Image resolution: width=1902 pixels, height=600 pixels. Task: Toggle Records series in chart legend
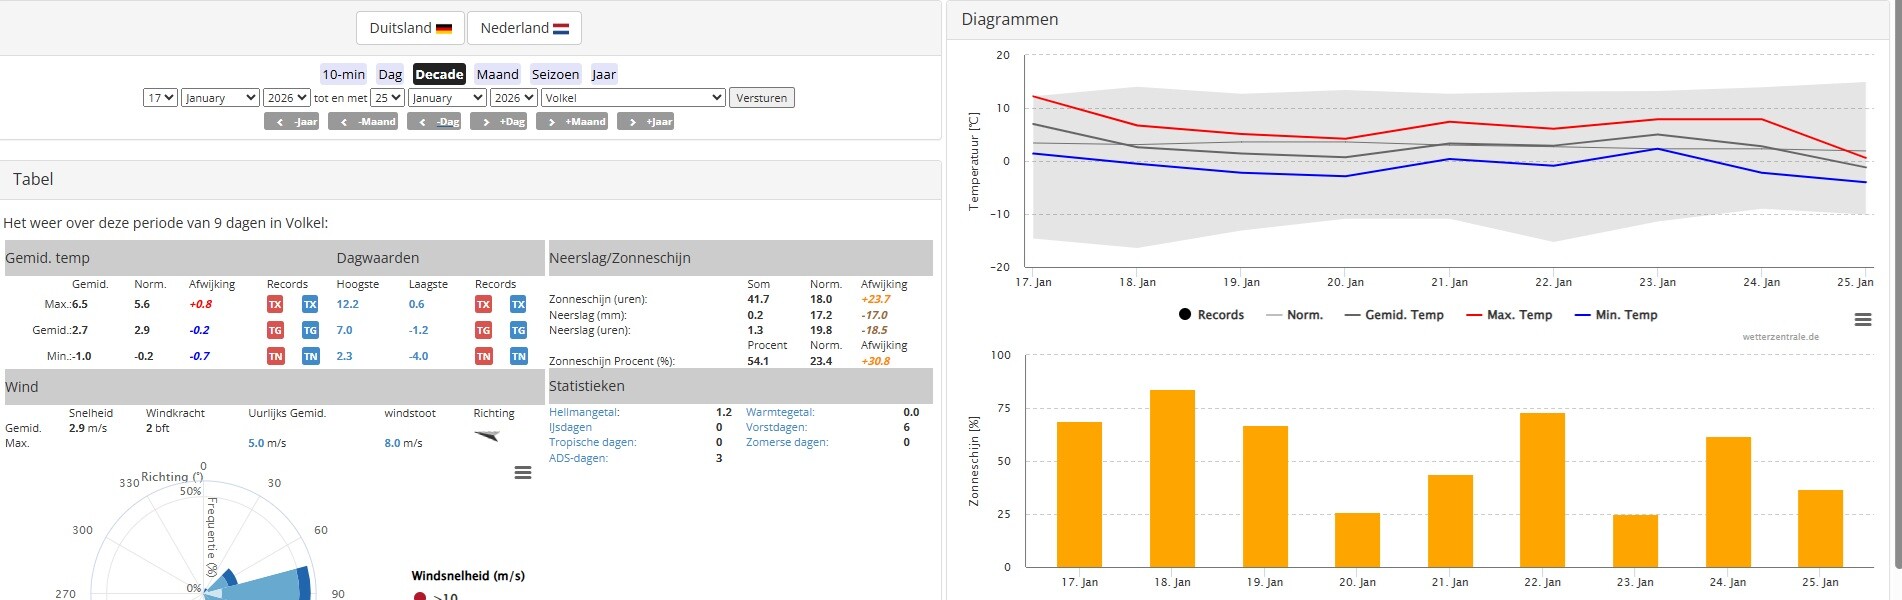[1210, 314]
